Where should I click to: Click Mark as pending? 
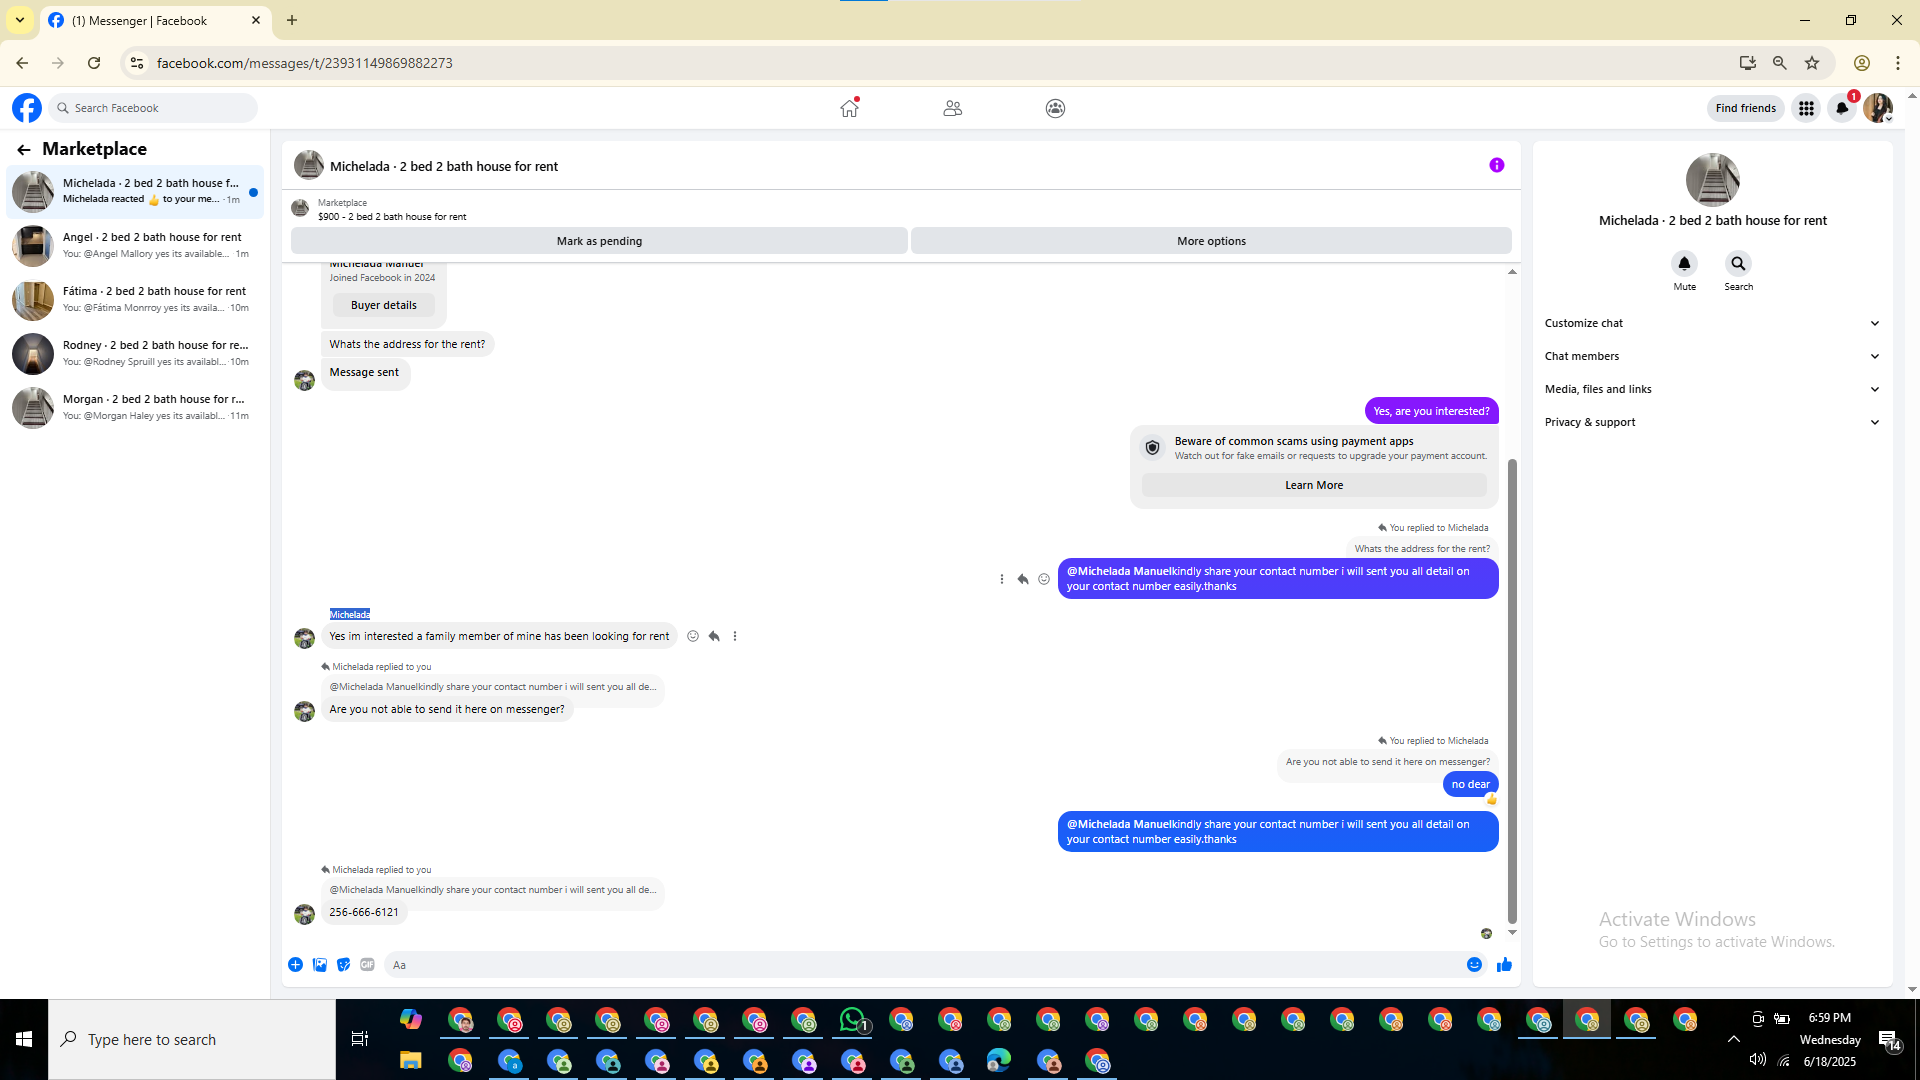tap(599, 241)
